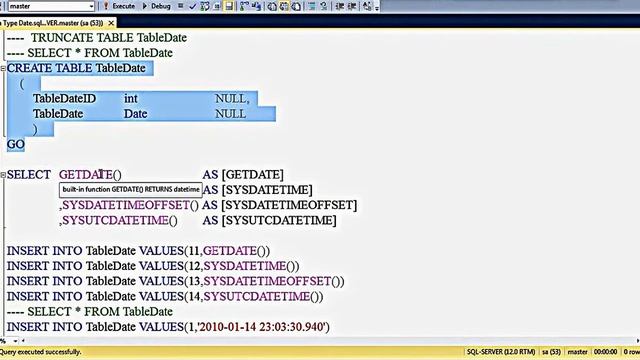Image resolution: width=640 pixels, height=360 pixels.
Task: Uncomment the selected lines
Action: pos(324,6)
